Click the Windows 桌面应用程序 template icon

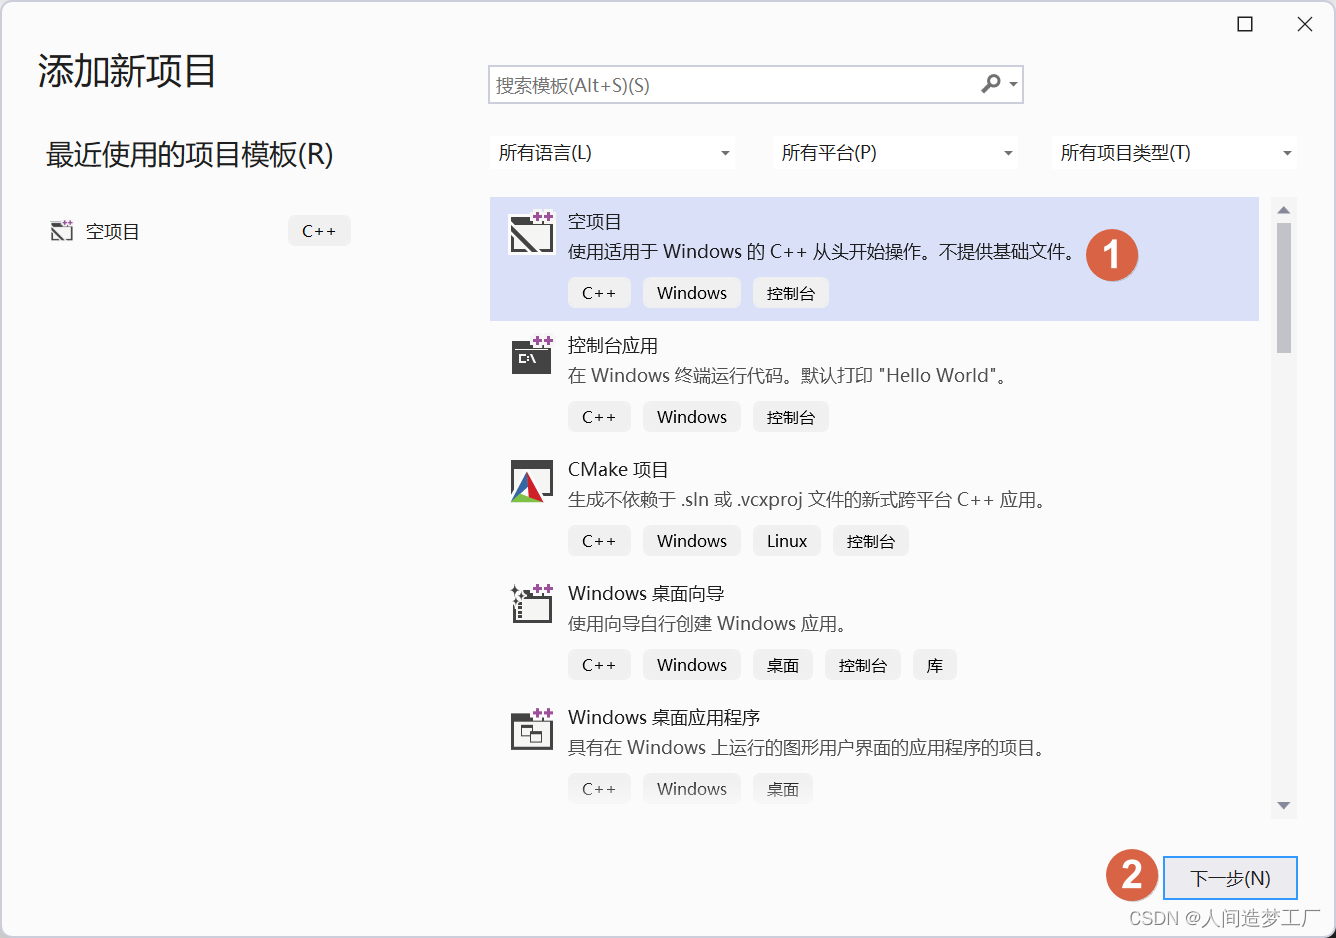point(531,729)
